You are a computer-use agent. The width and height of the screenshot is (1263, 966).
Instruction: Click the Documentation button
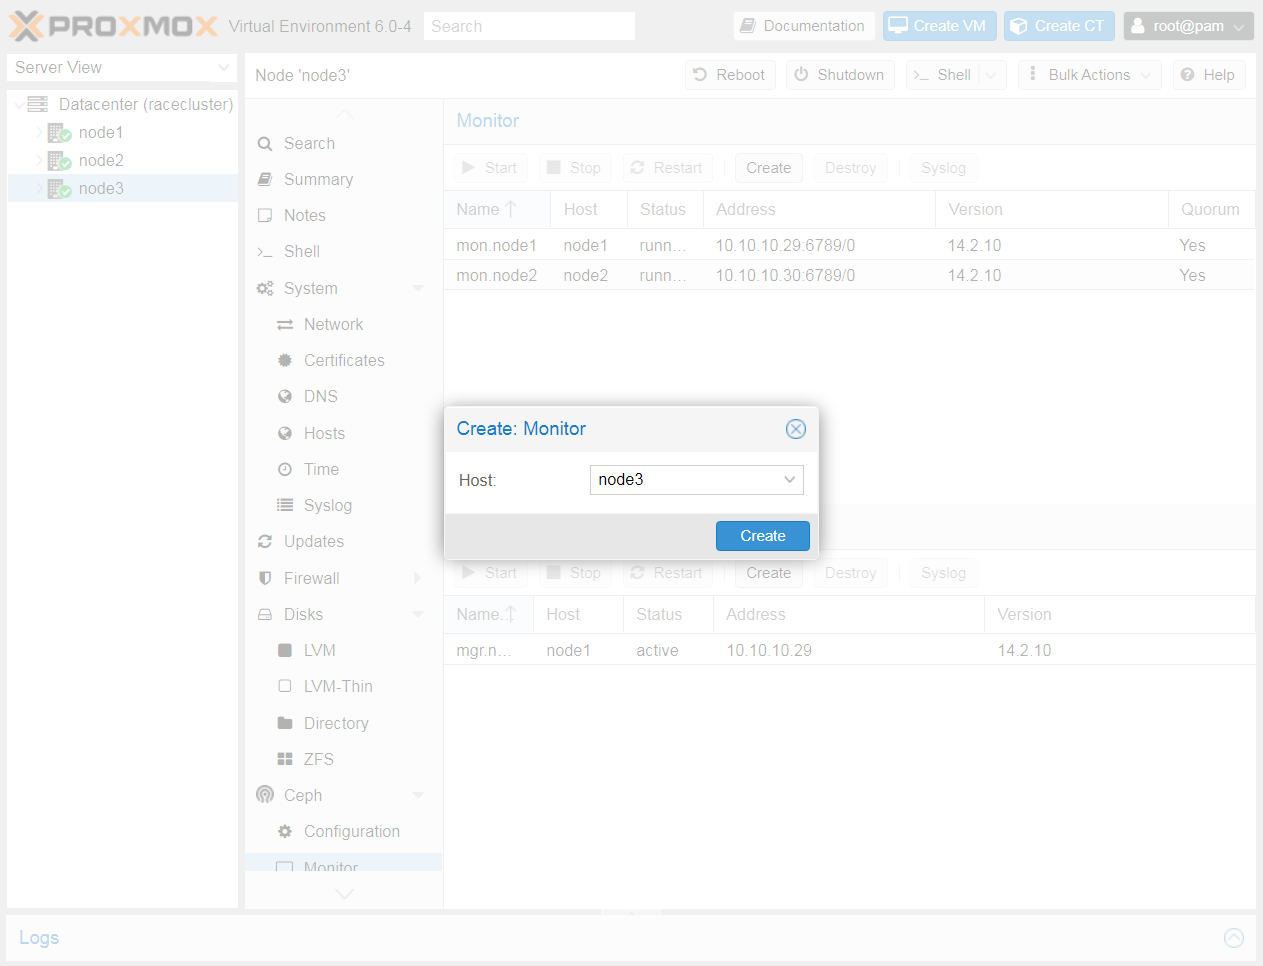(804, 26)
